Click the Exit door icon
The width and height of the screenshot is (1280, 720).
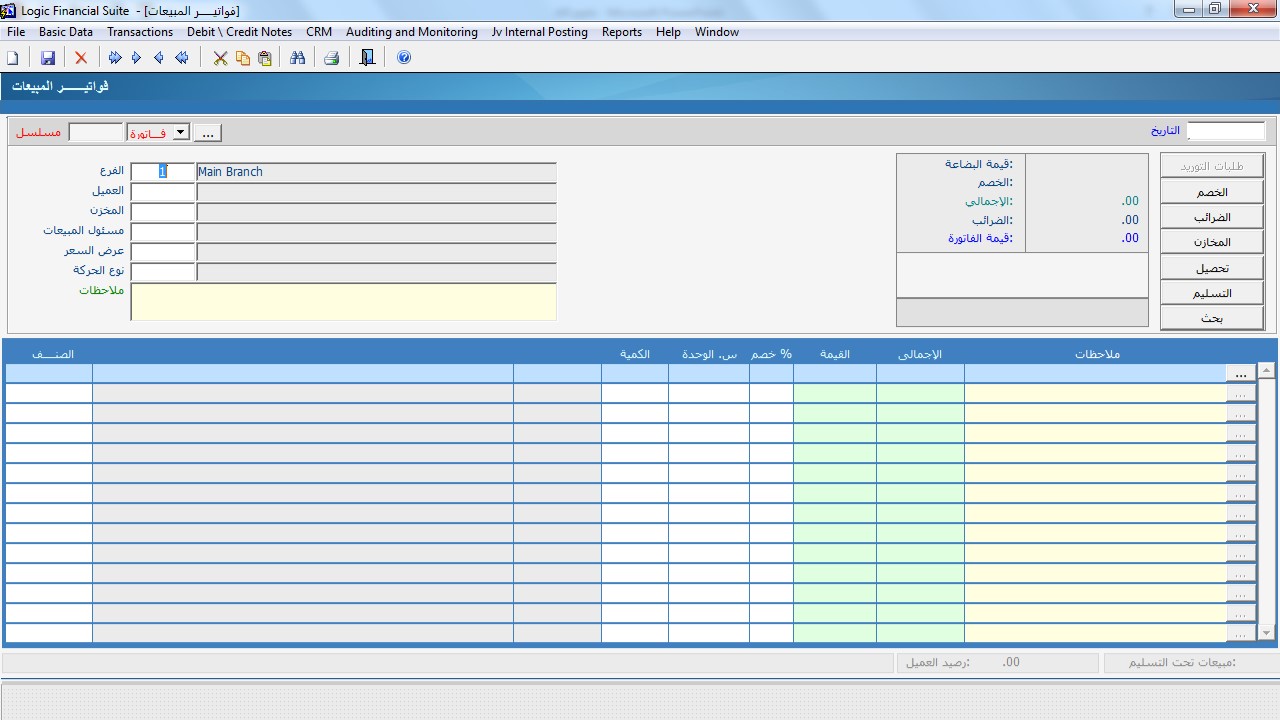coord(367,58)
